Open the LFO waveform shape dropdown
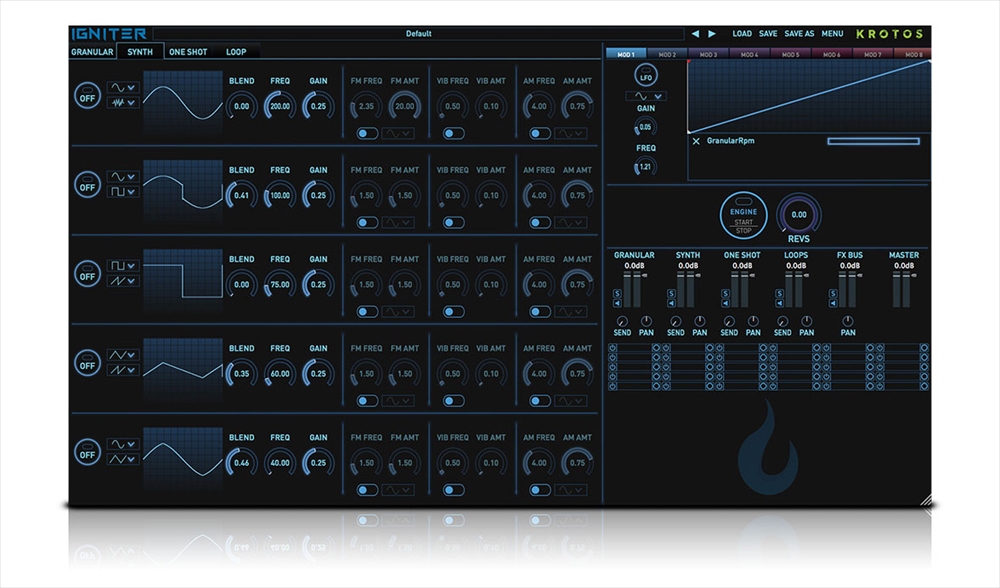This screenshot has width=1000, height=588. pyautogui.click(x=646, y=96)
